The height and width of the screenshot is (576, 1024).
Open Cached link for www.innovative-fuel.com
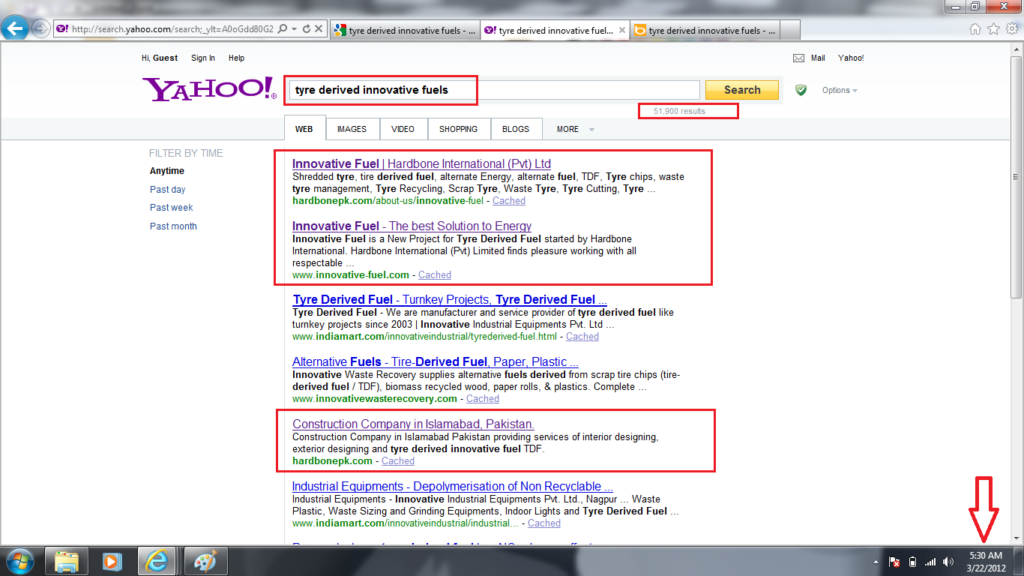coord(434,275)
